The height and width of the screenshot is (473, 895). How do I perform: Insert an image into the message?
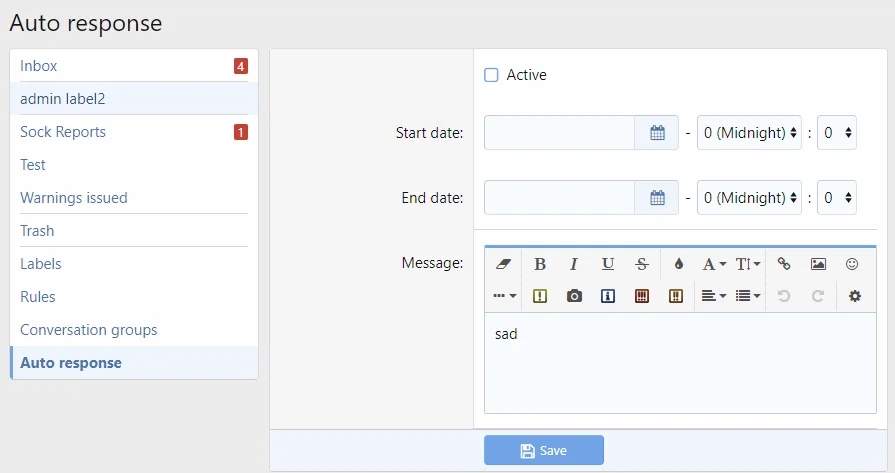tap(818, 264)
